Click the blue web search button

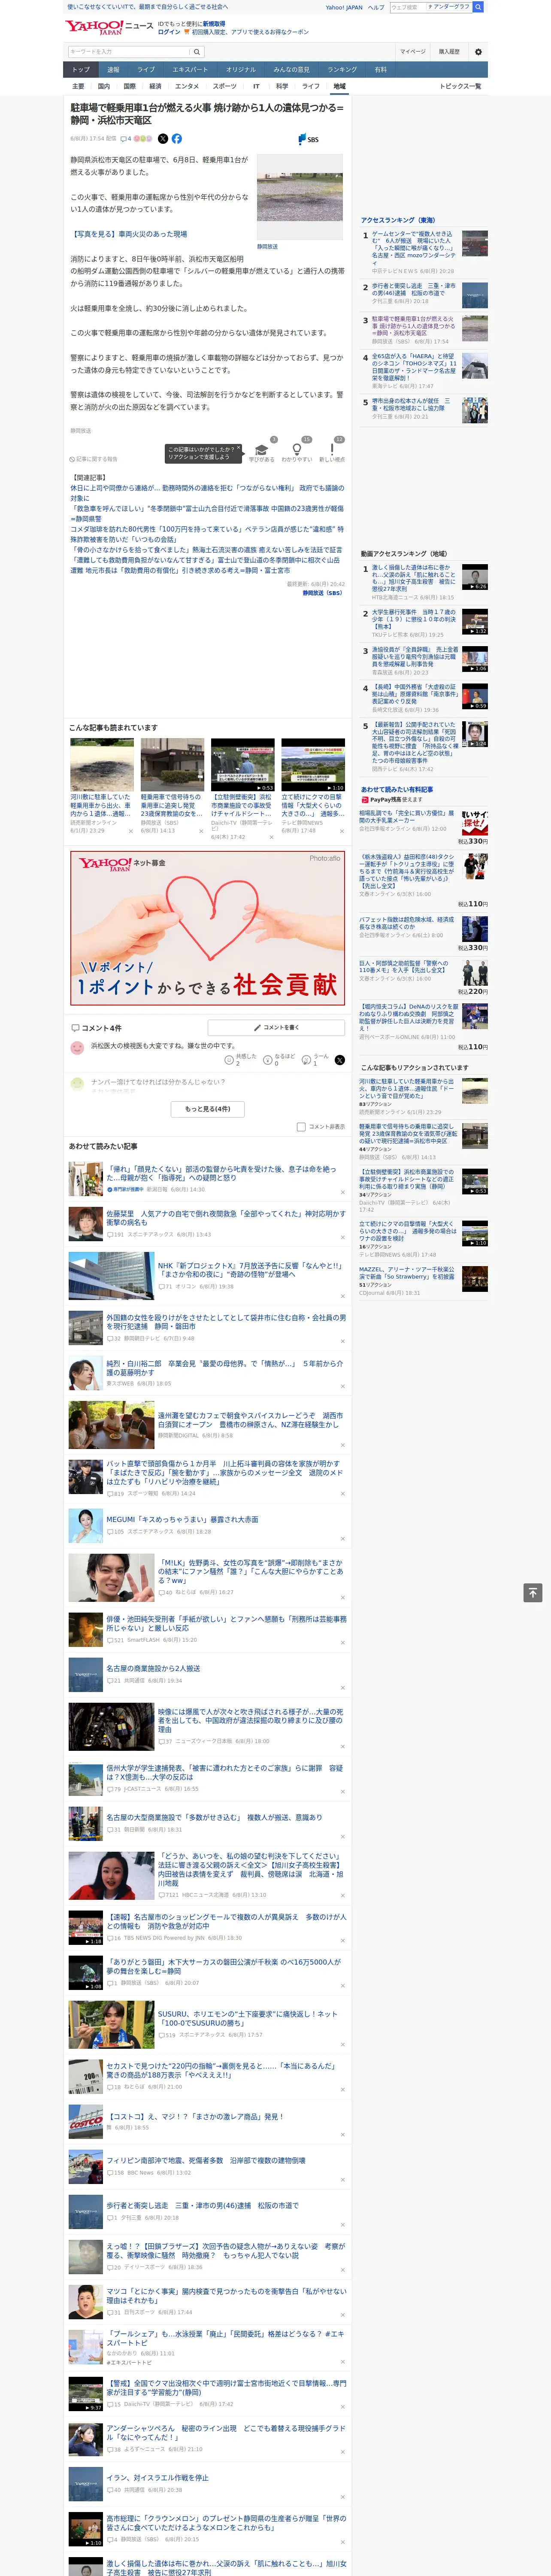(478, 7)
